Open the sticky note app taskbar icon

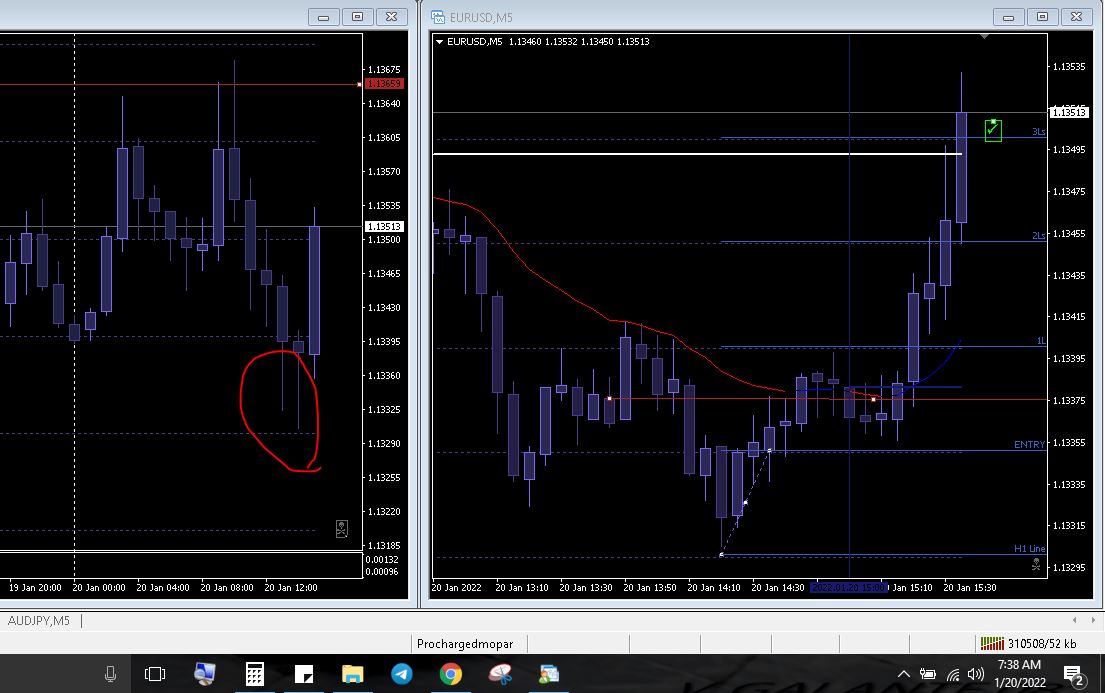pyautogui.click(x=304, y=674)
